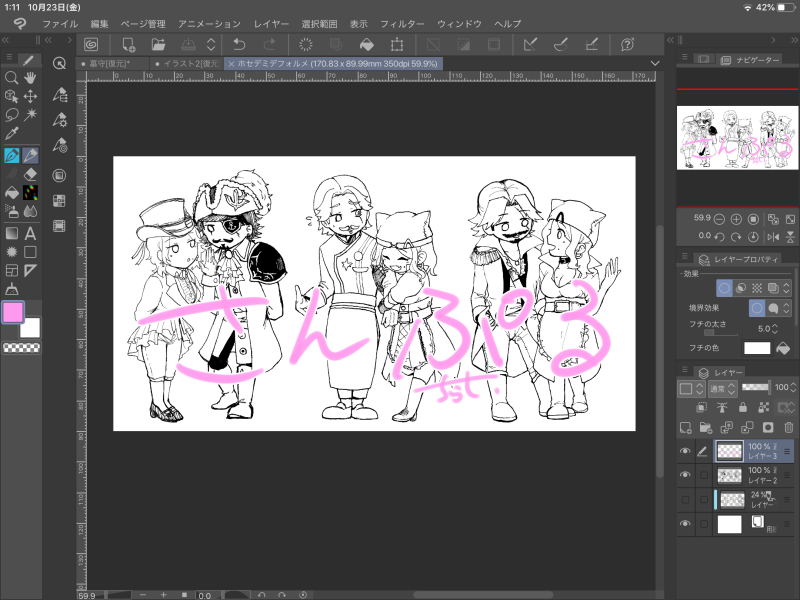Click the white フチの色 swatch

coord(757,348)
